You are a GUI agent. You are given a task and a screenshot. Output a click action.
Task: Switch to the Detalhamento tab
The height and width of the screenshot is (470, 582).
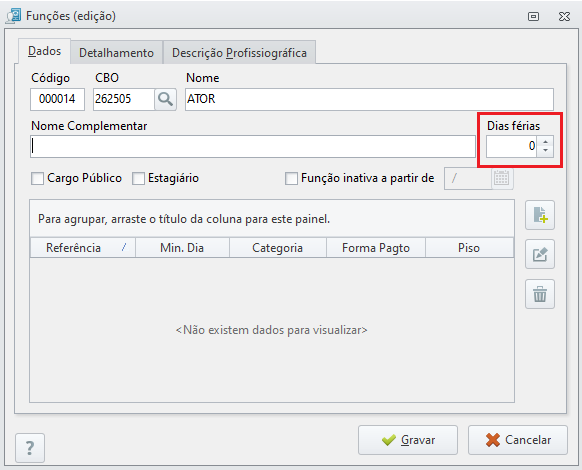click(117, 53)
